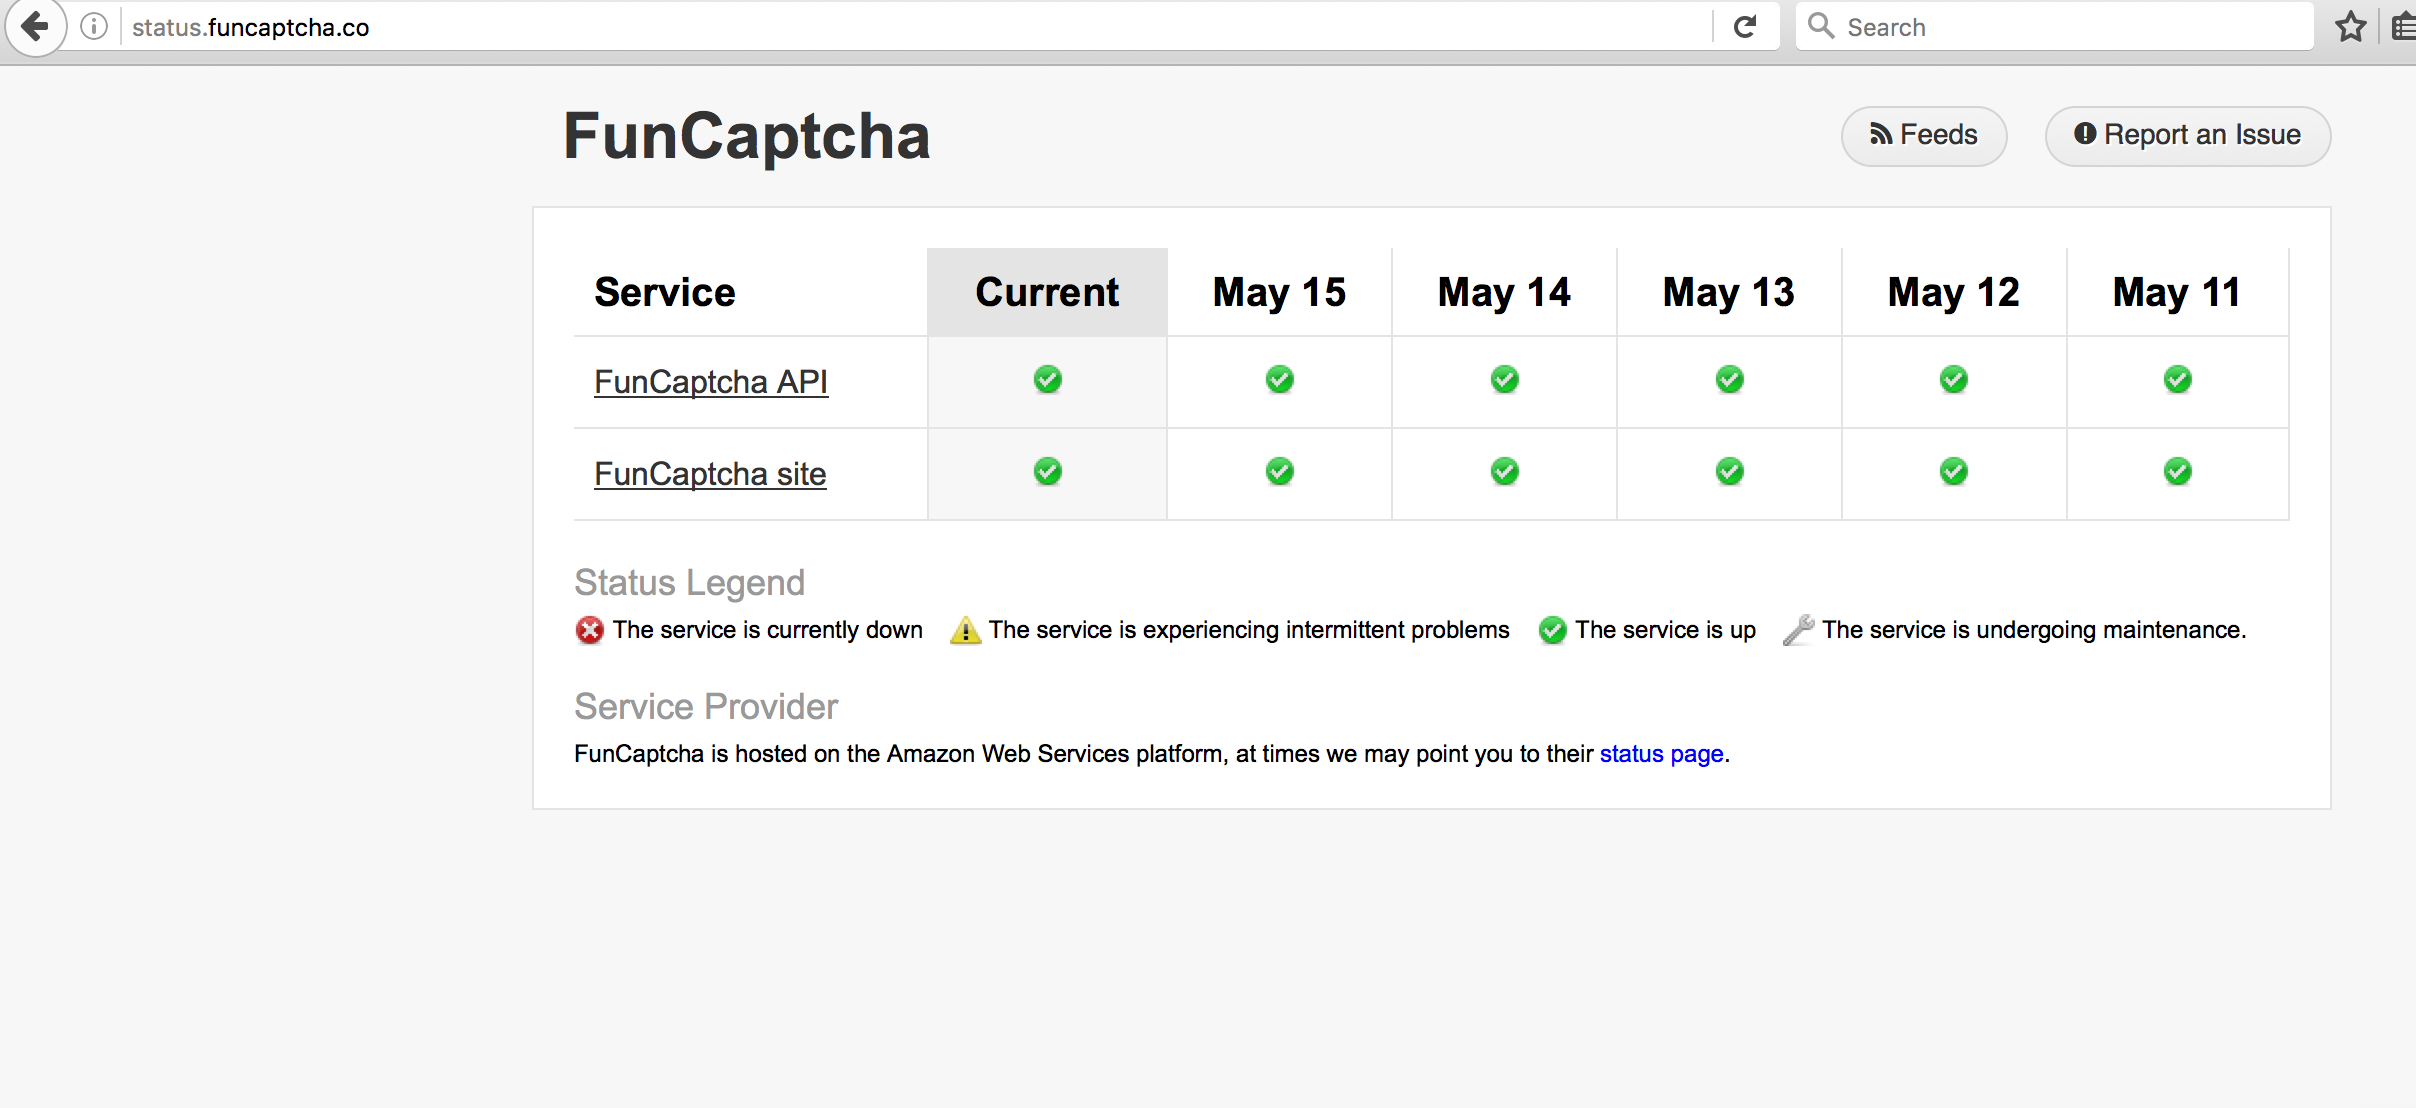Click the browser back arrow button
The image size is (2416, 1108).
pos(35,26)
